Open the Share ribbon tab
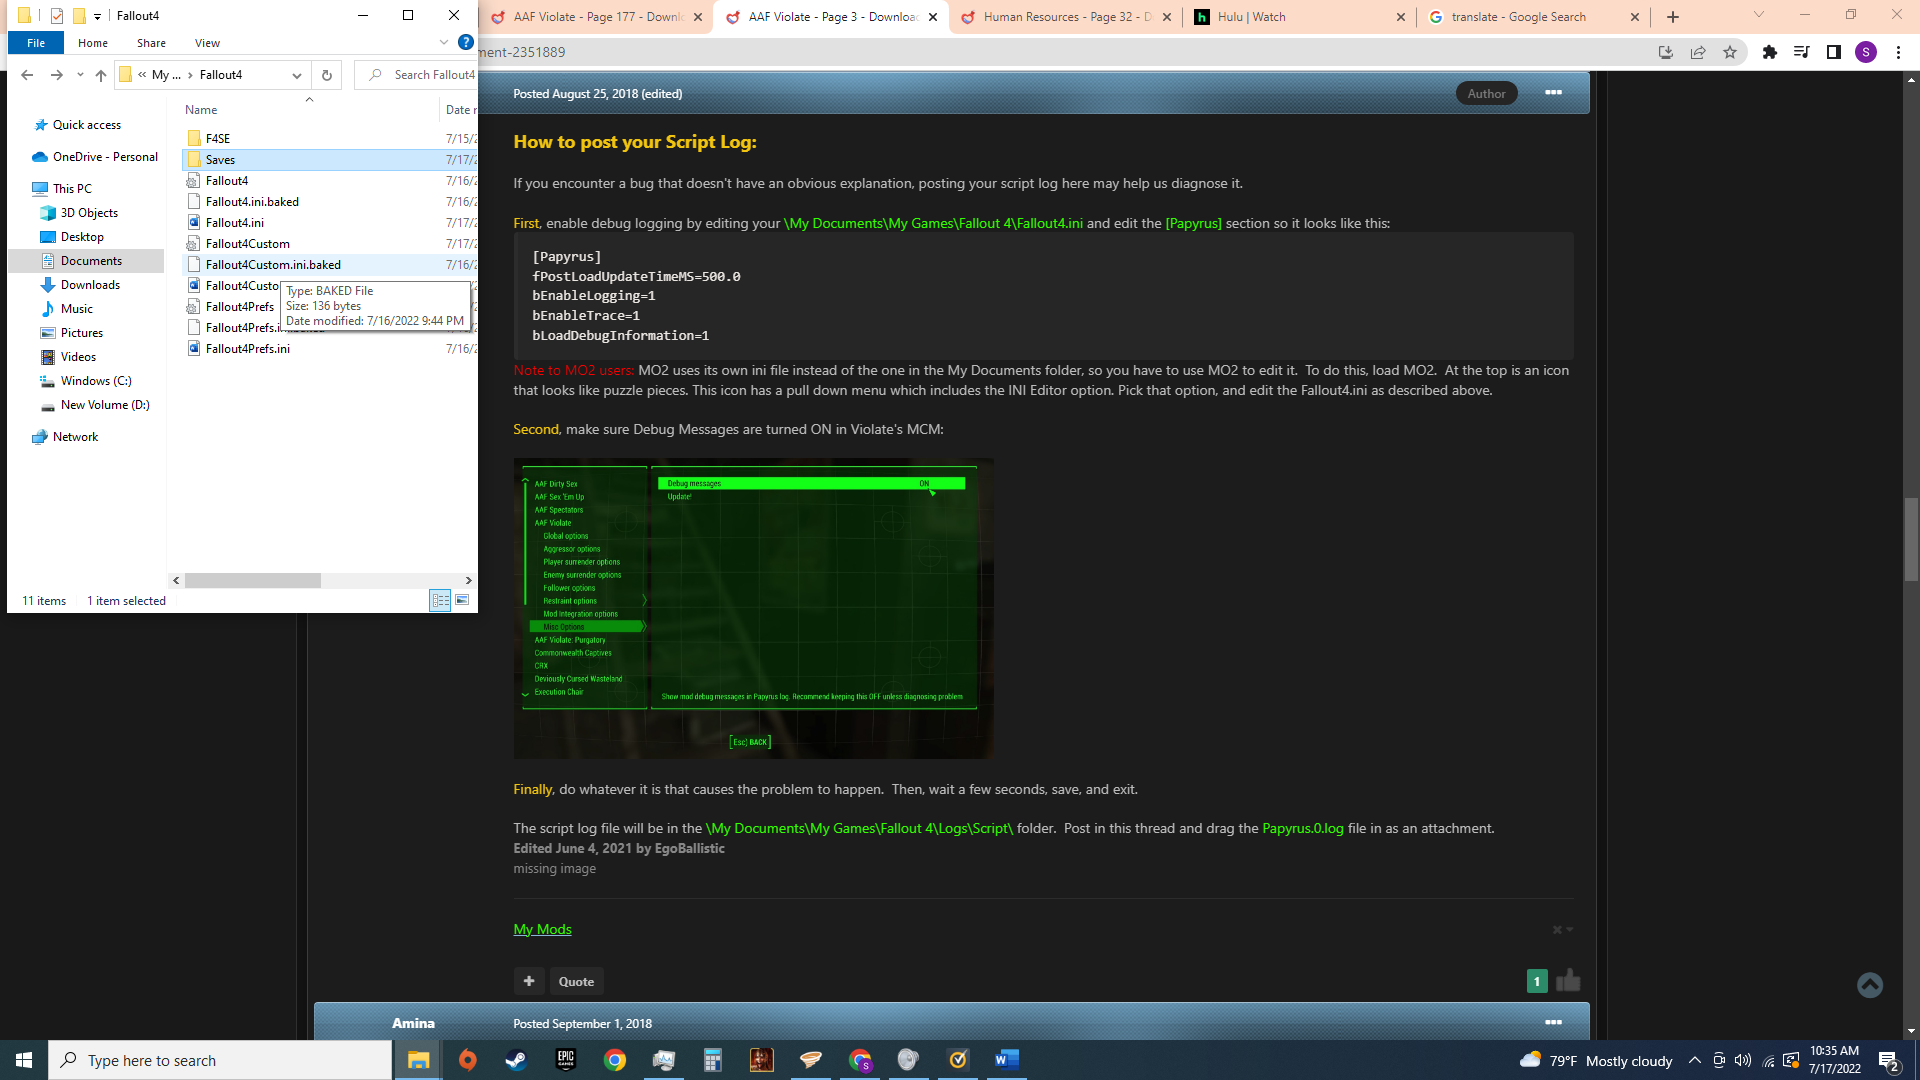The width and height of the screenshot is (1920, 1080). (152, 43)
